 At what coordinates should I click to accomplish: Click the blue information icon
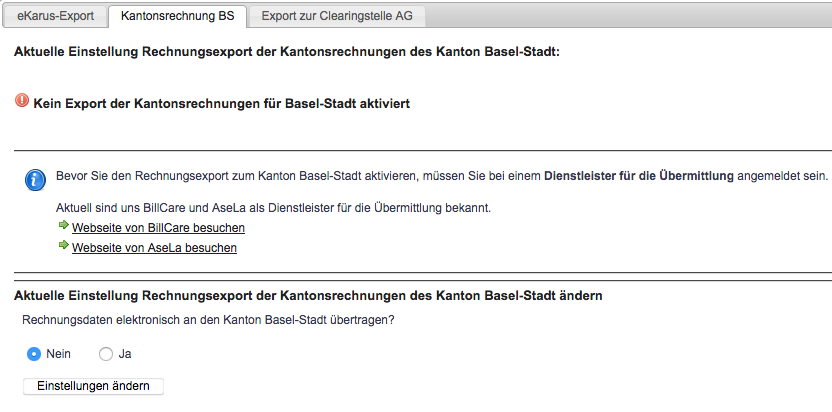(35, 180)
